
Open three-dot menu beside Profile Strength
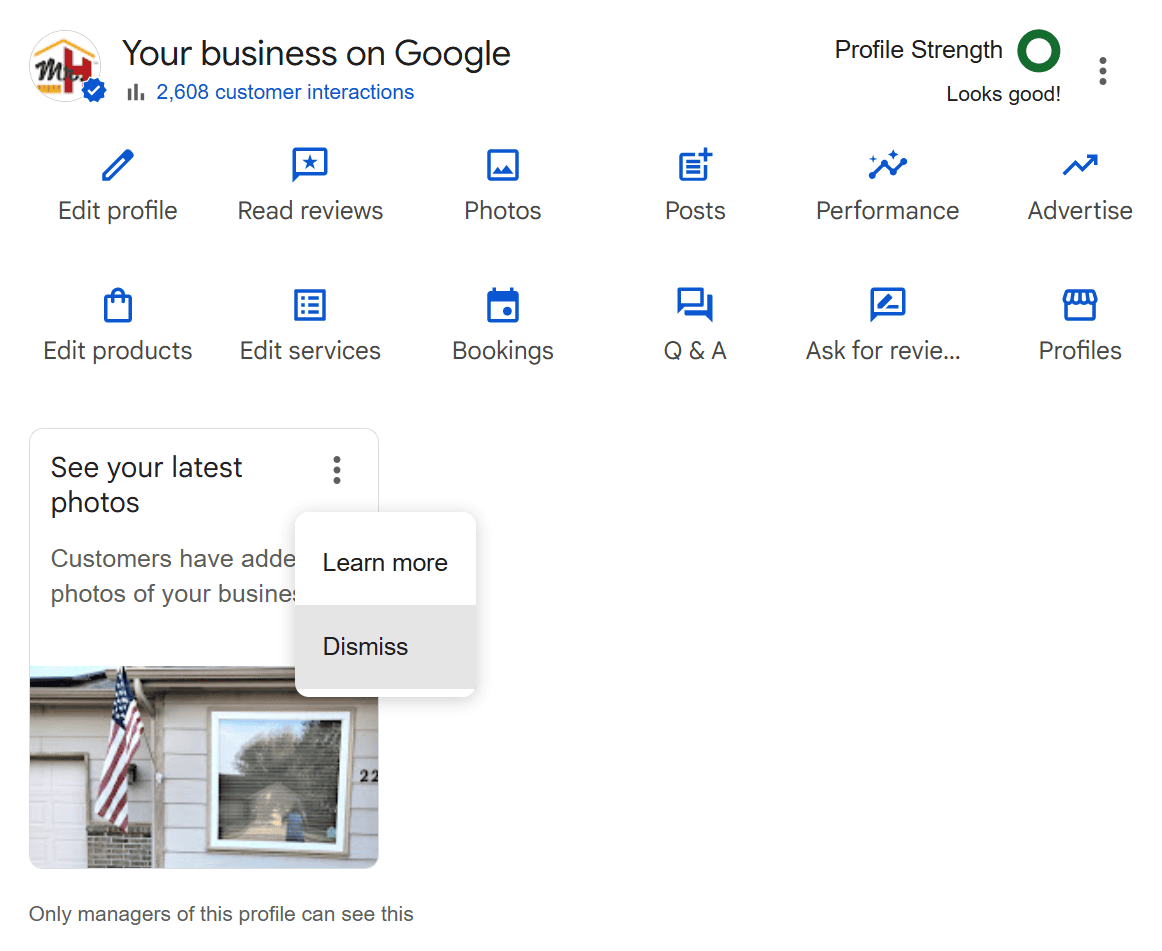(x=1102, y=71)
